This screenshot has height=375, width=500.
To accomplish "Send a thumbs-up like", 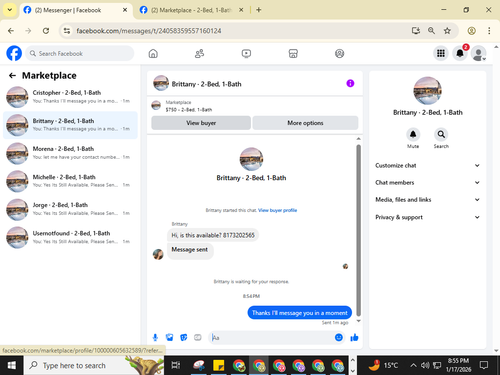I will click(354, 337).
